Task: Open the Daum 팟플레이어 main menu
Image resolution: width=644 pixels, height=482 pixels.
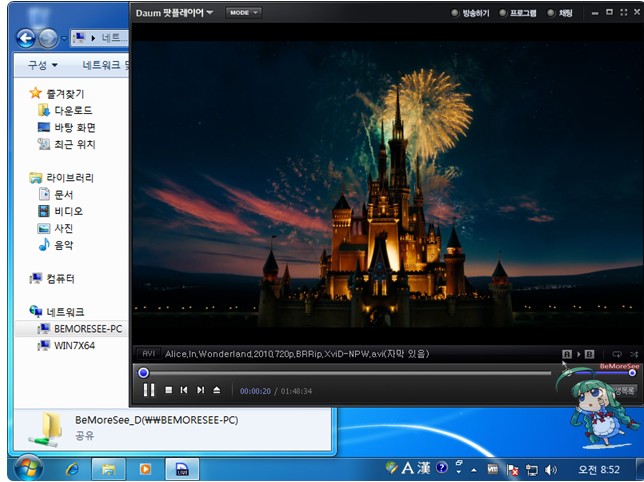Action: tap(174, 13)
